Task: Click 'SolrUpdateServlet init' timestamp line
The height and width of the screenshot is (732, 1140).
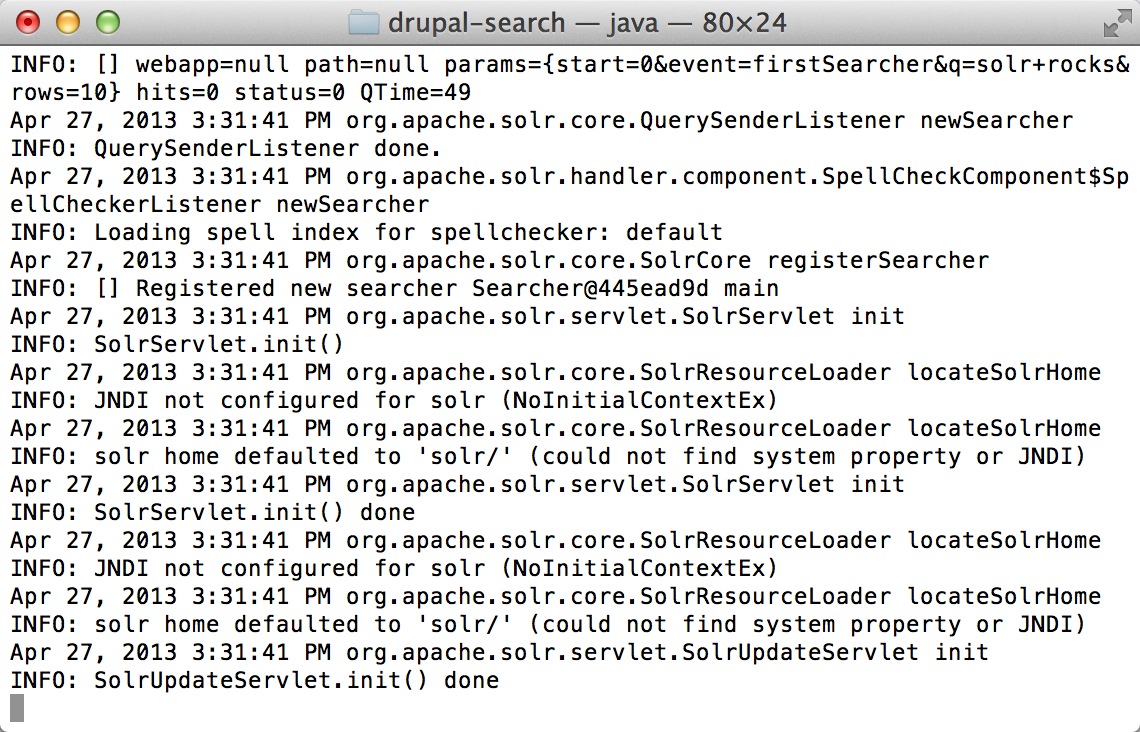Action: (499, 652)
